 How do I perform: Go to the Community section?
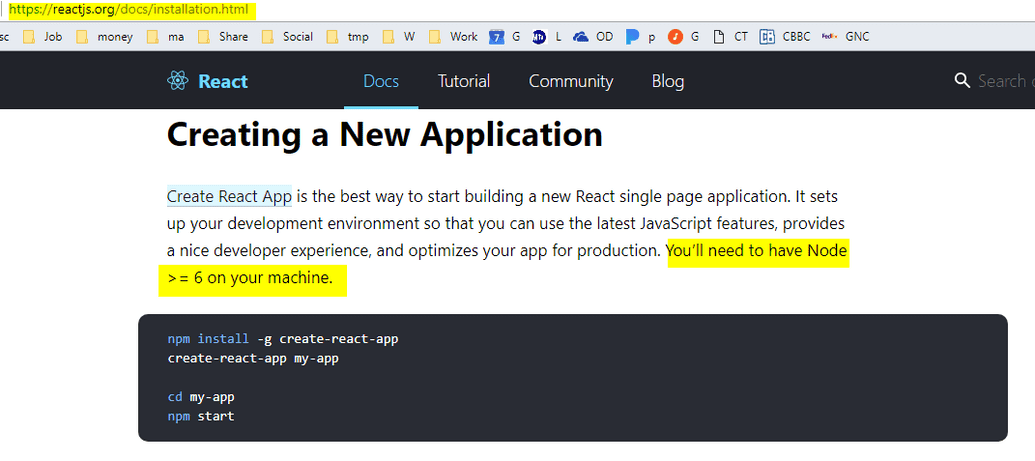[571, 81]
